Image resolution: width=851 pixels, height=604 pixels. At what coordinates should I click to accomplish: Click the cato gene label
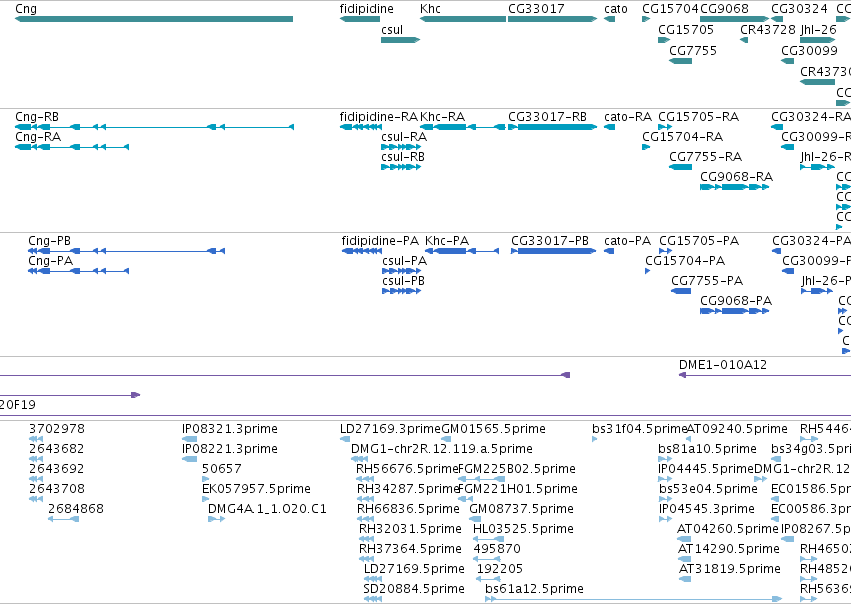point(616,9)
